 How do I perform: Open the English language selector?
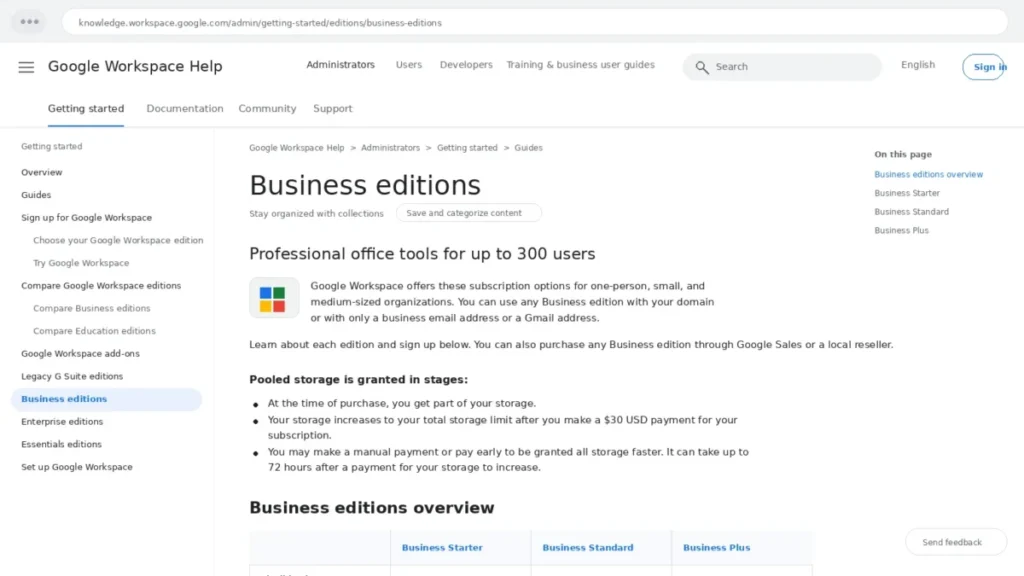click(x=918, y=65)
